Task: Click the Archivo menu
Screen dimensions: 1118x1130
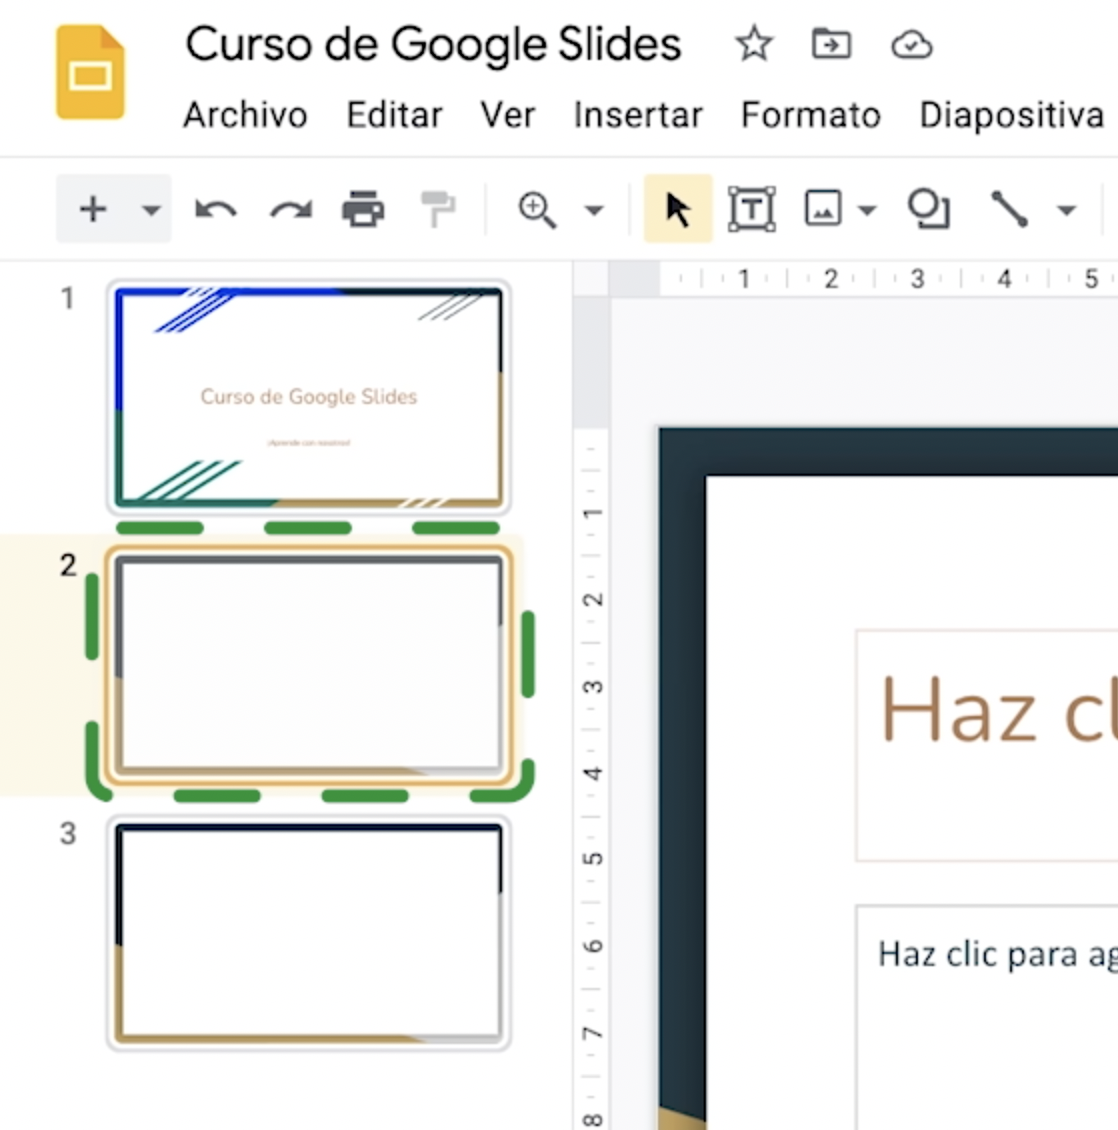Action: [245, 114]
